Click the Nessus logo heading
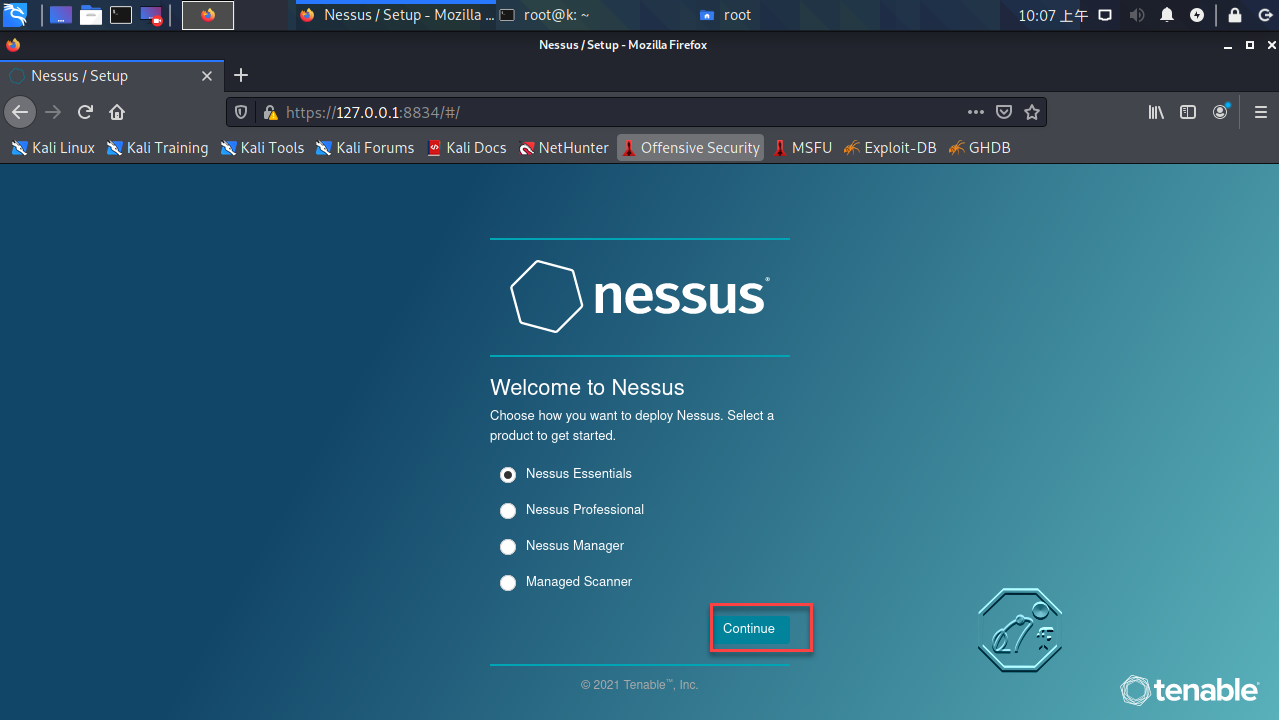The image size is (1279, 720). (x=640, y=297)
